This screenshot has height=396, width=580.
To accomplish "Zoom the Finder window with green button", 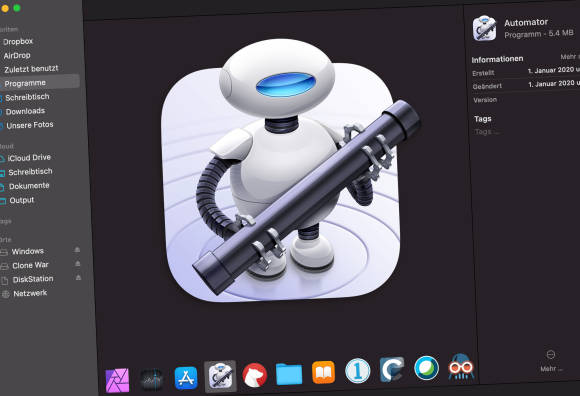I will [17, 8].
